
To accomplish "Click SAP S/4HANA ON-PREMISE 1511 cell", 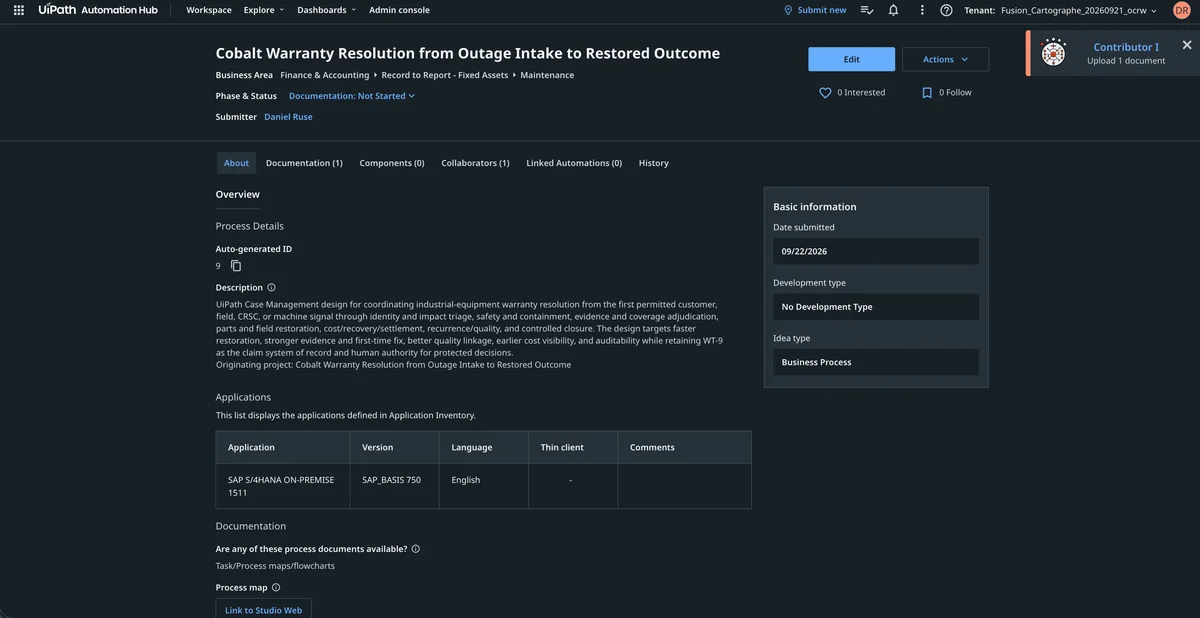I will pos(281,486).
